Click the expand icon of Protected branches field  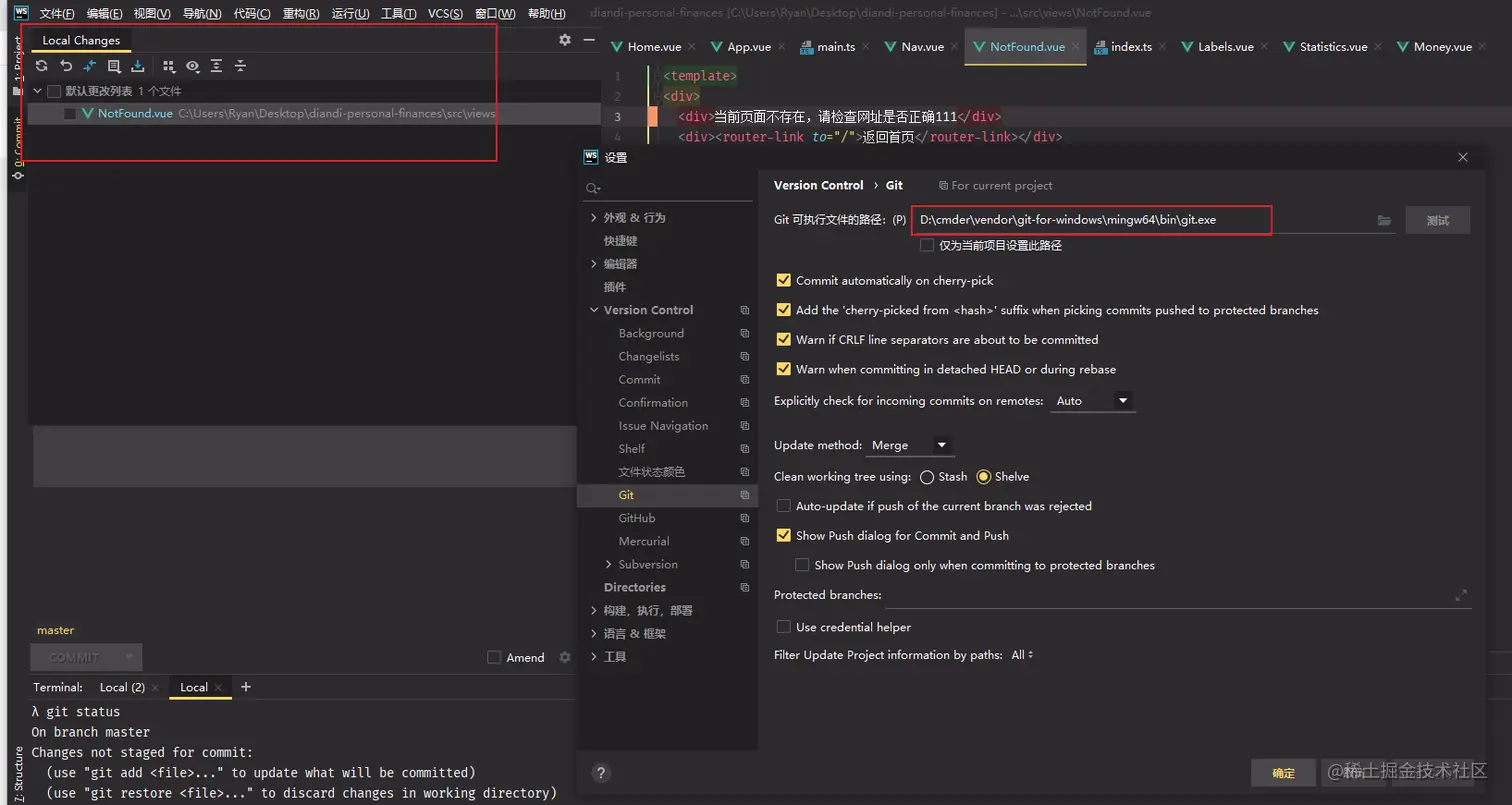click(x=1461, y=596)
